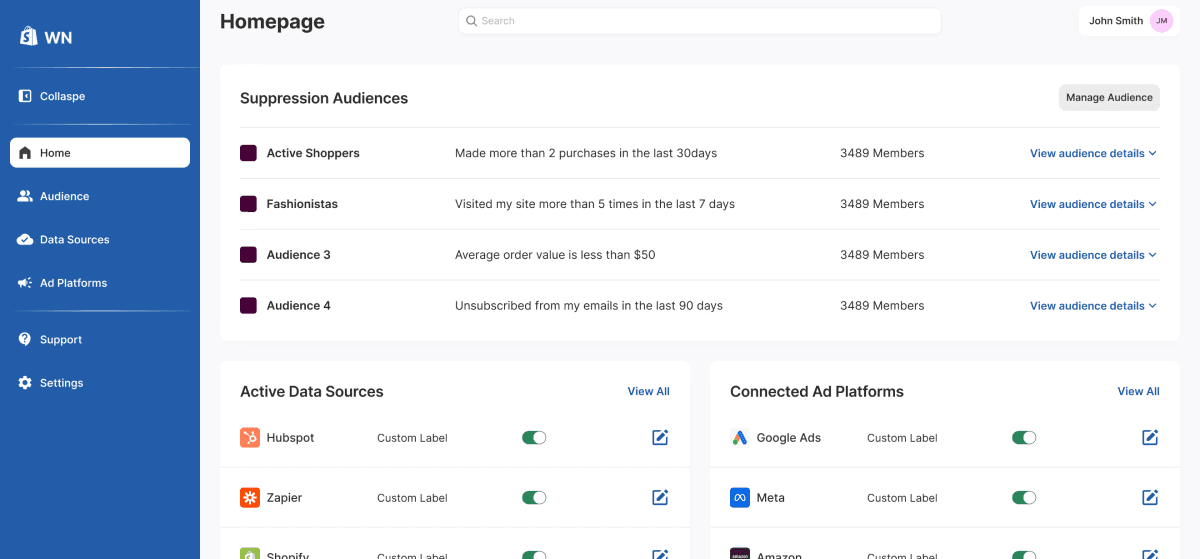Expand Audience 3 details
This screenshot has height=559, width=1200.
point(1093,255)
